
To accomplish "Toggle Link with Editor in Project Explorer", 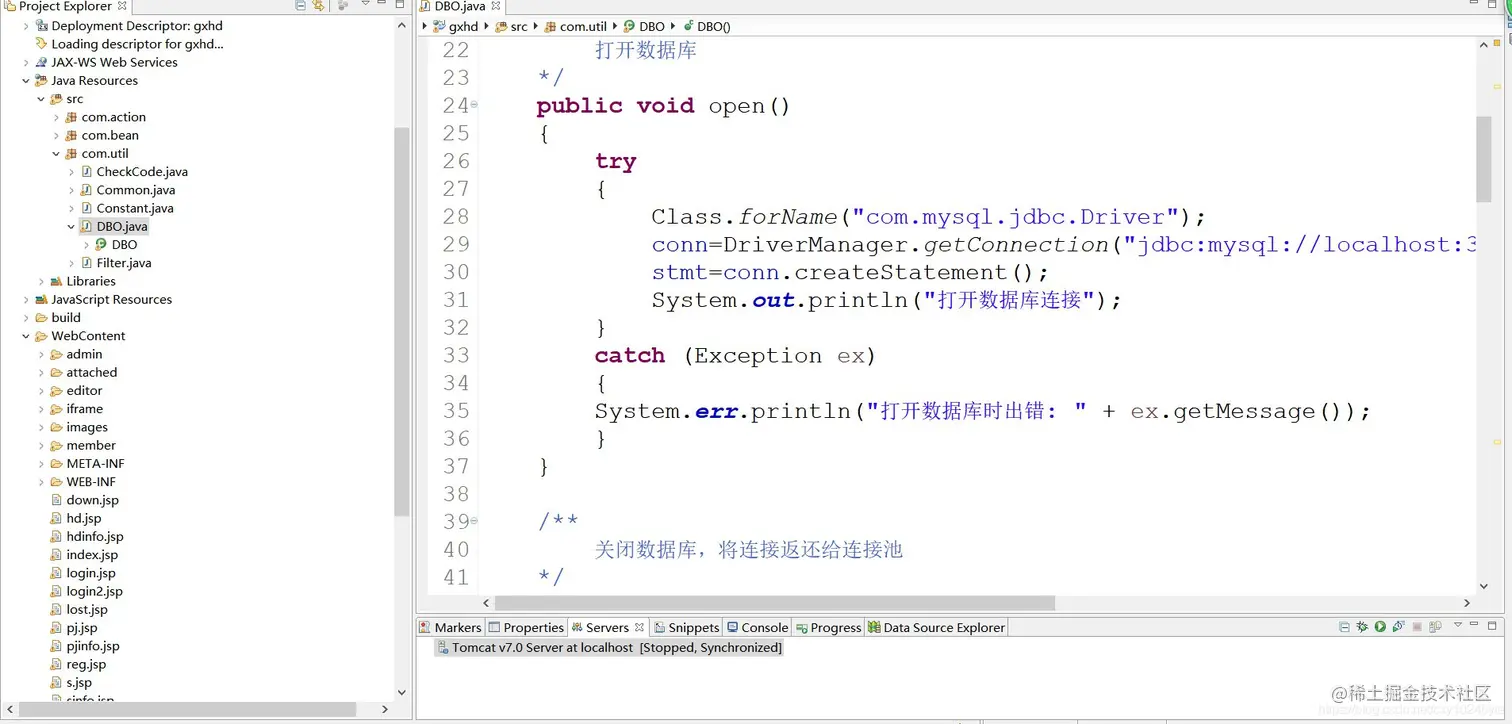I will (x=319, y=6).
